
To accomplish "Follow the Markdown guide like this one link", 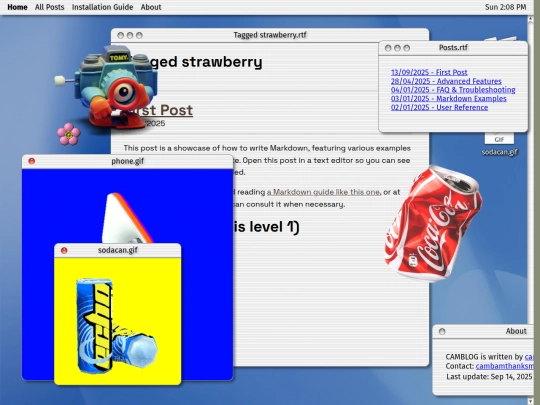I will point(323,192).
